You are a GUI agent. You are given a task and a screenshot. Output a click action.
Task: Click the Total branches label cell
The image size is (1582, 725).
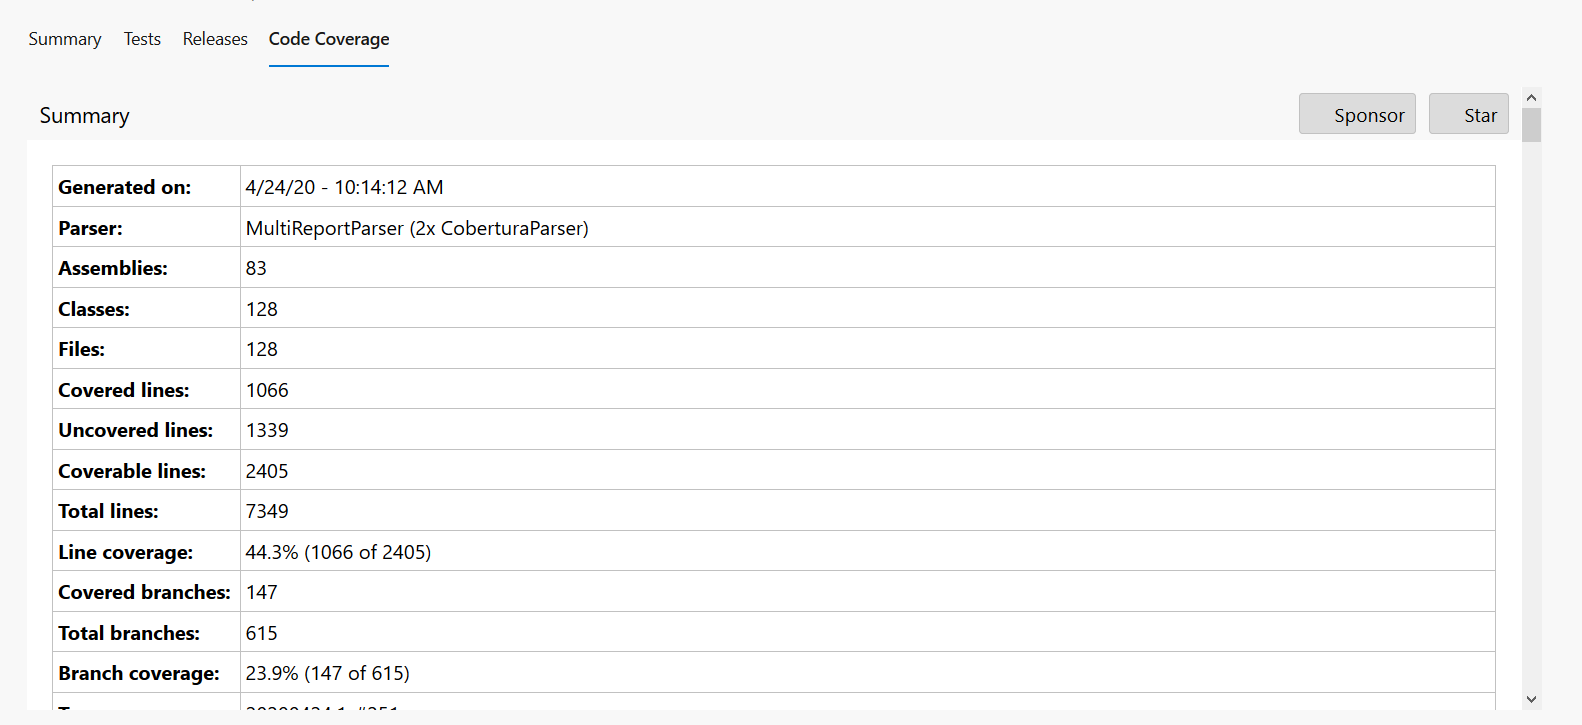[x=129, y=633]
